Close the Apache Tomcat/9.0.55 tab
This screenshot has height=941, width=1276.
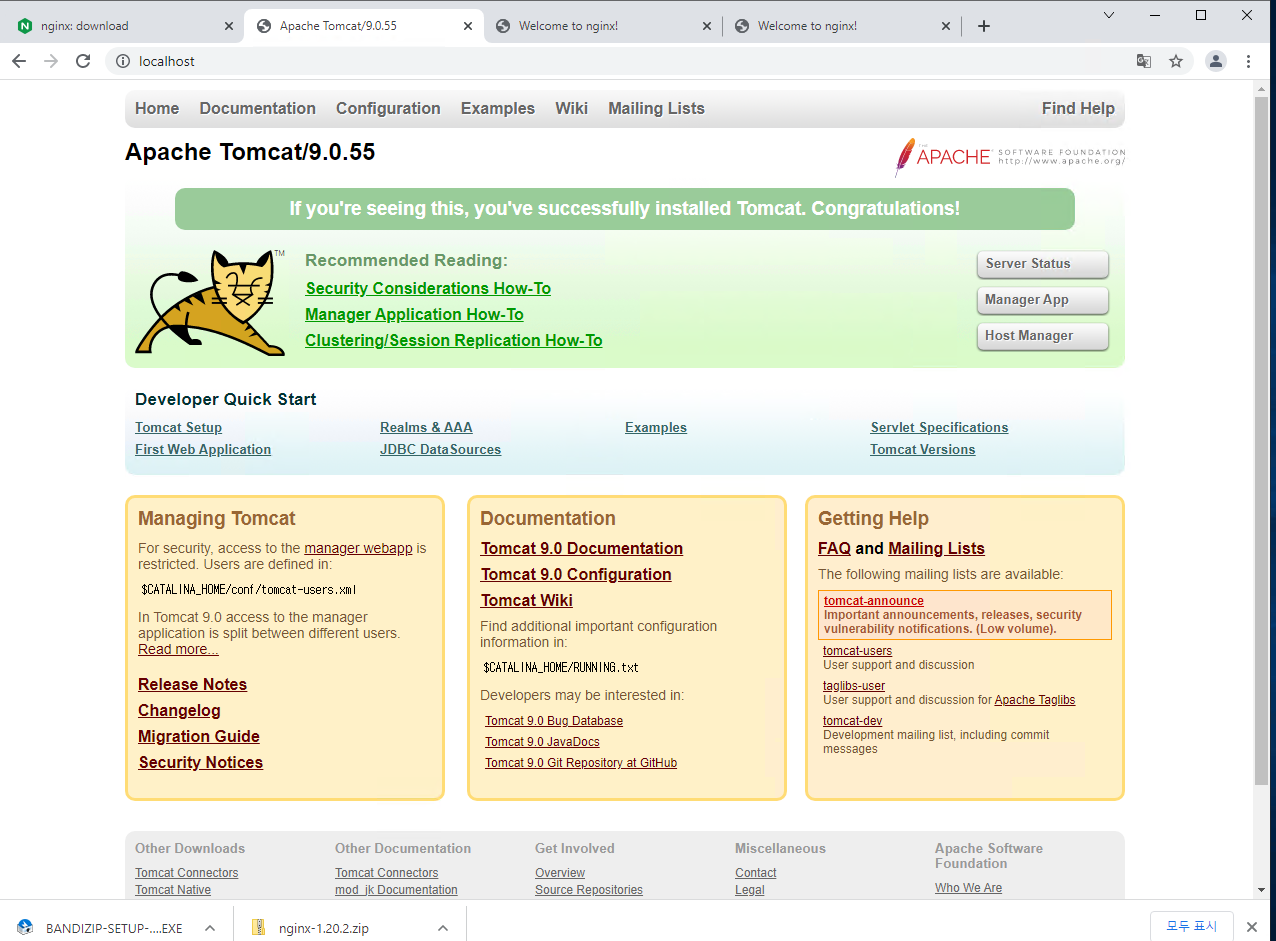pyautogui.click(x=467, y=26)
